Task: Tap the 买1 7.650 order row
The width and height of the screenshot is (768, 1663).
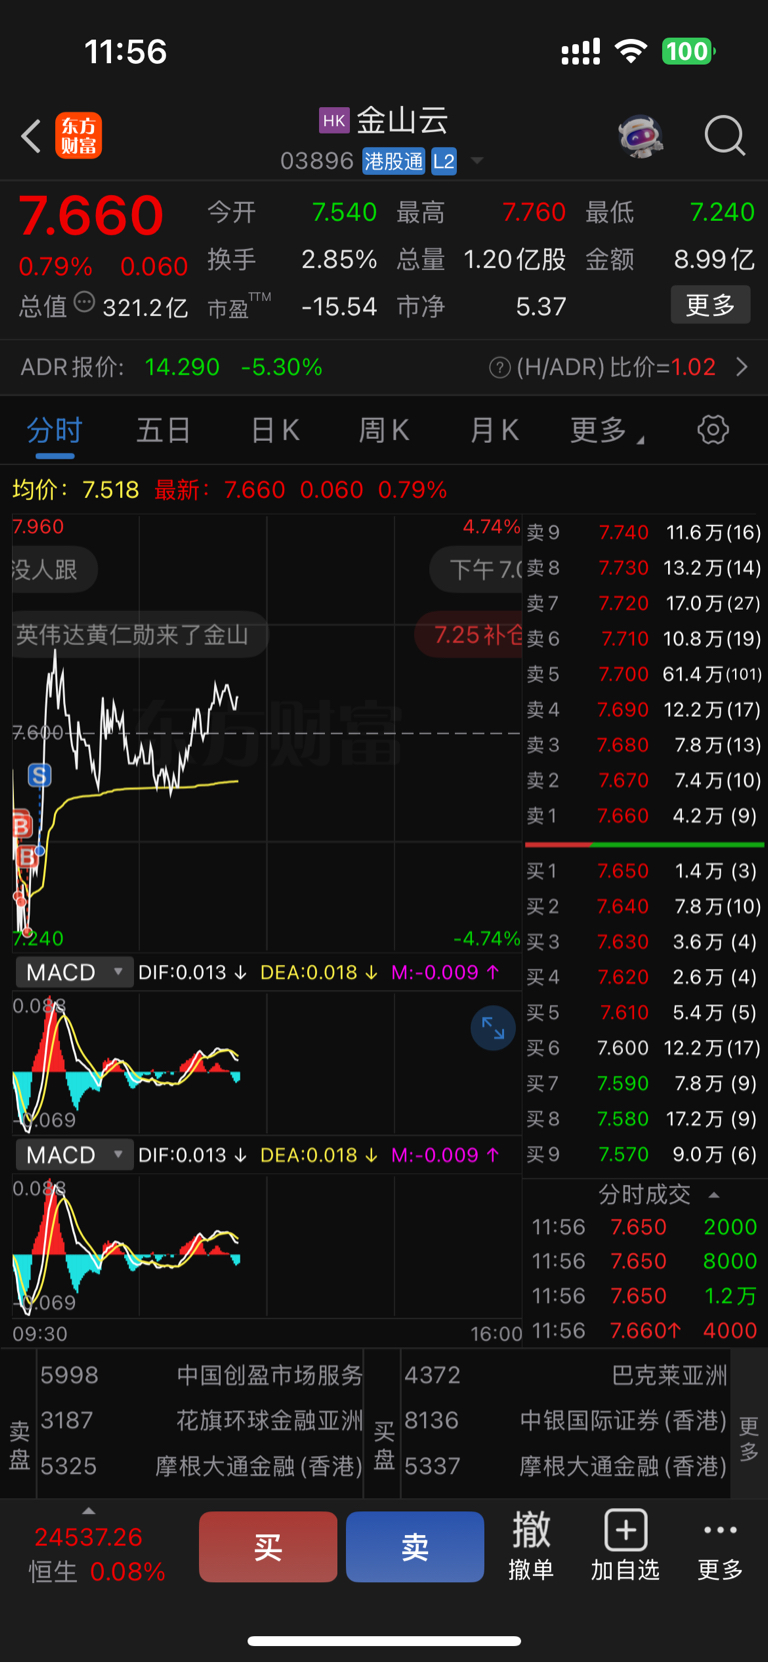Action: pyautogui.click(x=644, y=871)
